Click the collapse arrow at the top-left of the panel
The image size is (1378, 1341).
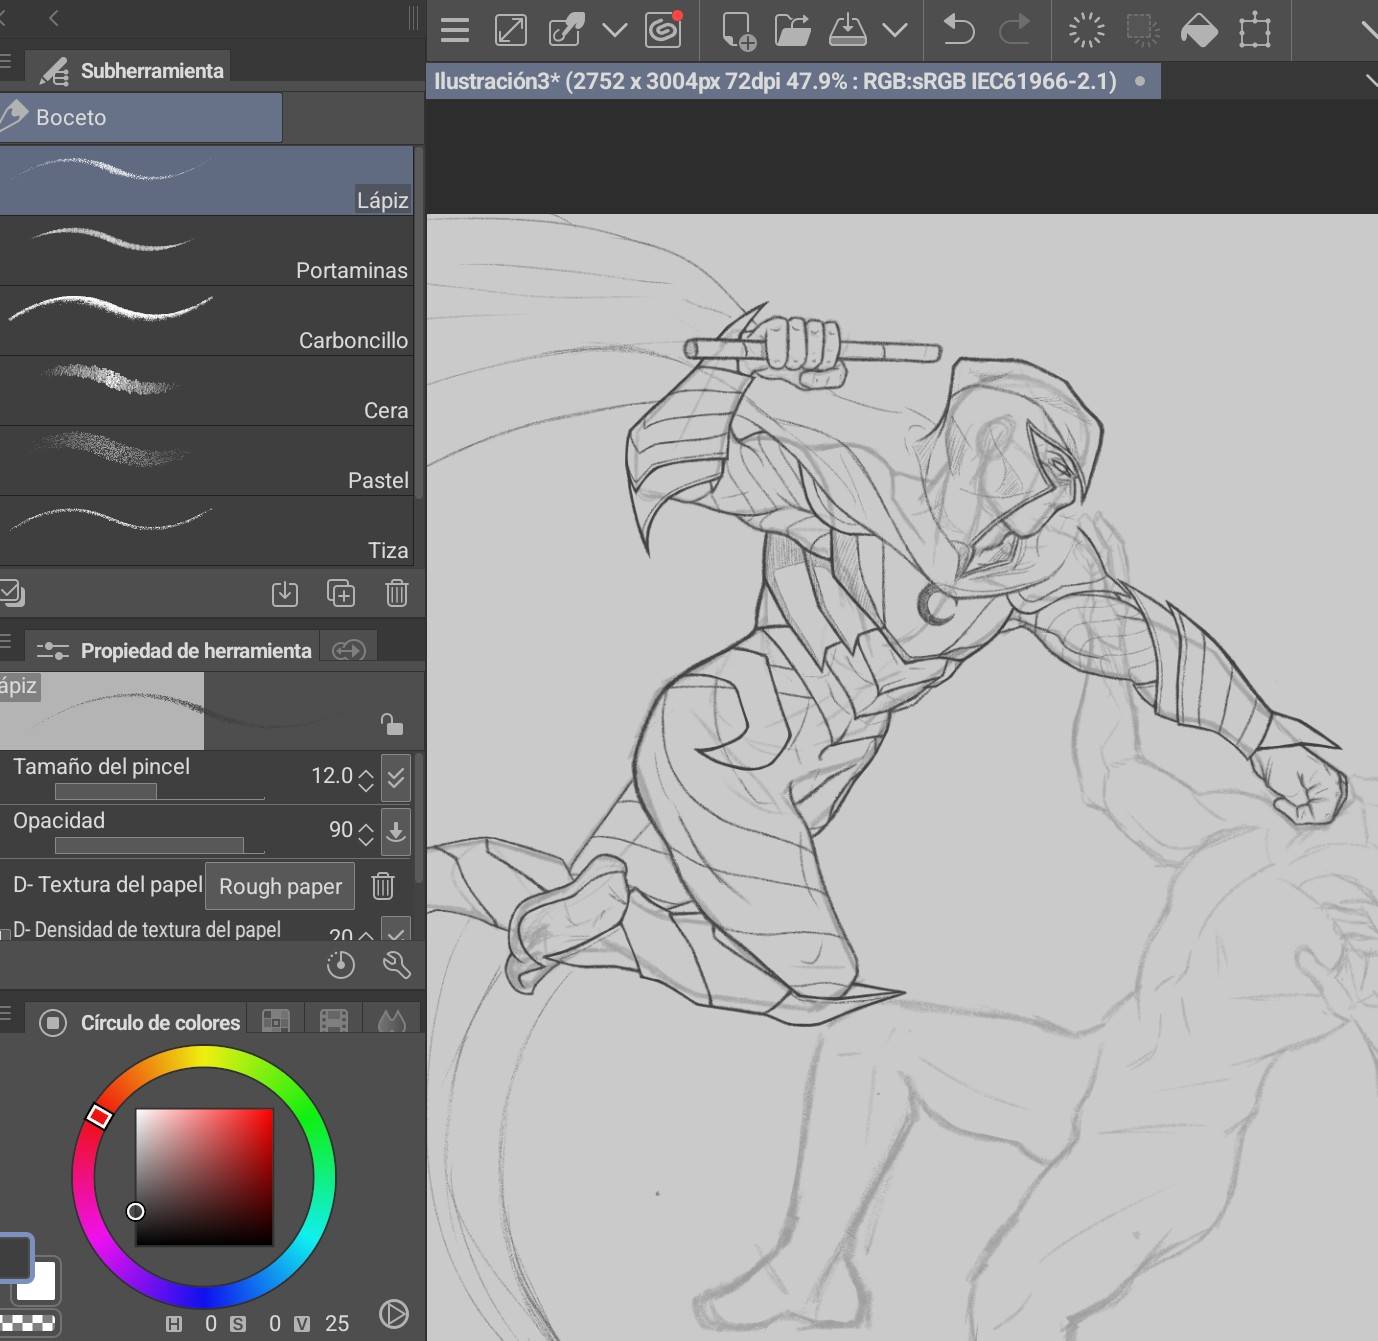[54, 18]
